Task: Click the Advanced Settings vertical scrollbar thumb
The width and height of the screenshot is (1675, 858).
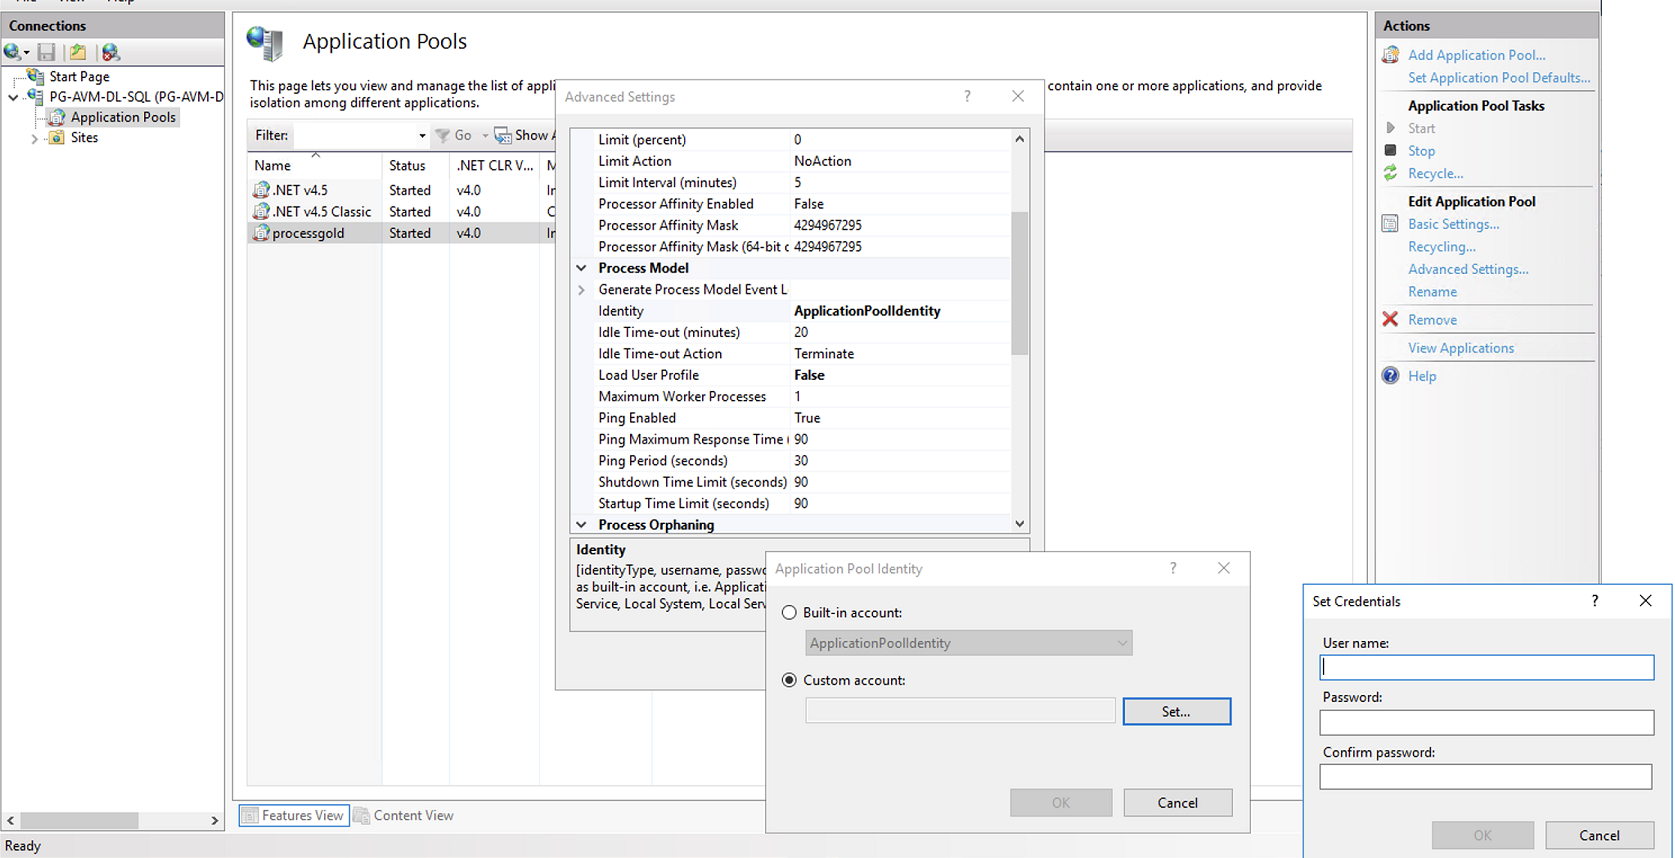Action: tap(1019, 283)
